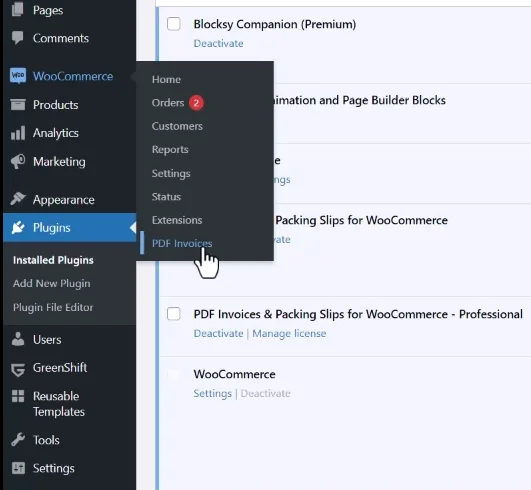This screenshot has height=490, width=531.
Task: Click the Blocksy Companion (Premium) plugin name
Action: pyautogui.click(x=275, y=24)
